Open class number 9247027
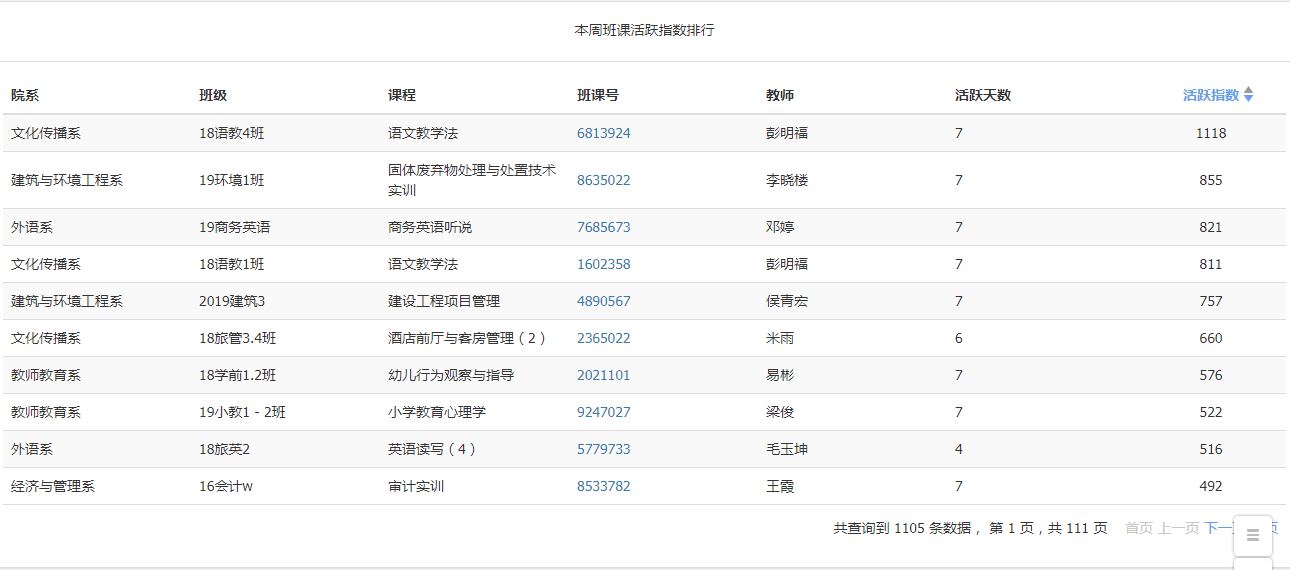Viewport: 1290px width, 570px height. pos(604,412)
